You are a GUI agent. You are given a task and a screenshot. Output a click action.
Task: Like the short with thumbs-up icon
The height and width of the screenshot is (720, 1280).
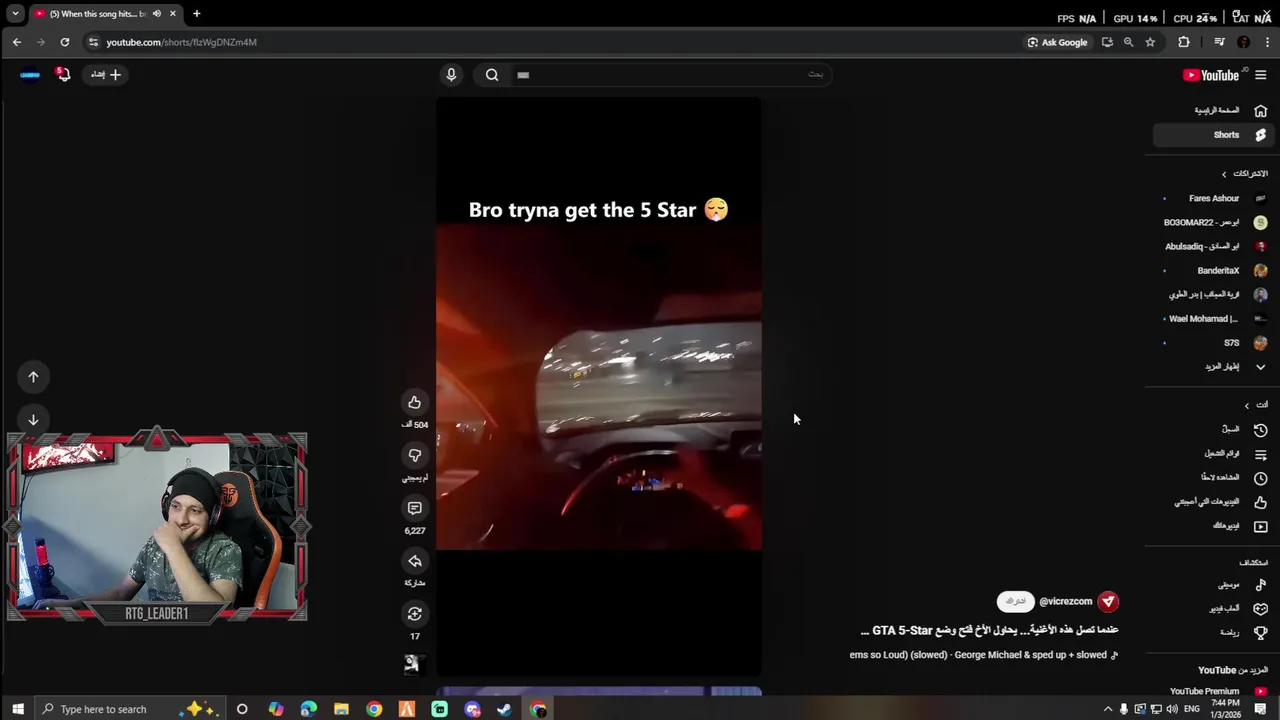414,402
